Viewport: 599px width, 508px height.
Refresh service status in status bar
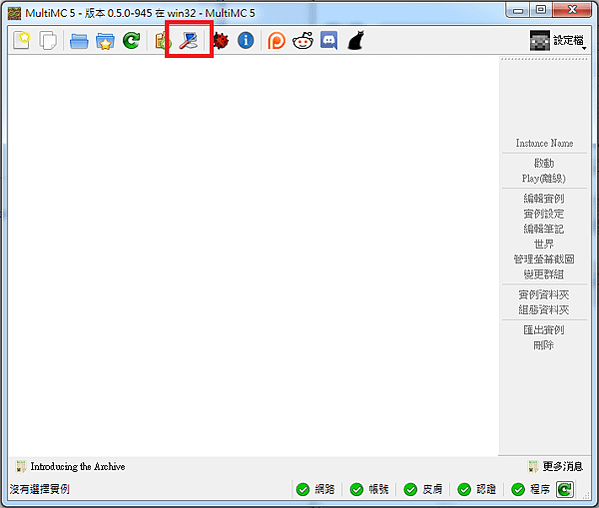[565, 489]
